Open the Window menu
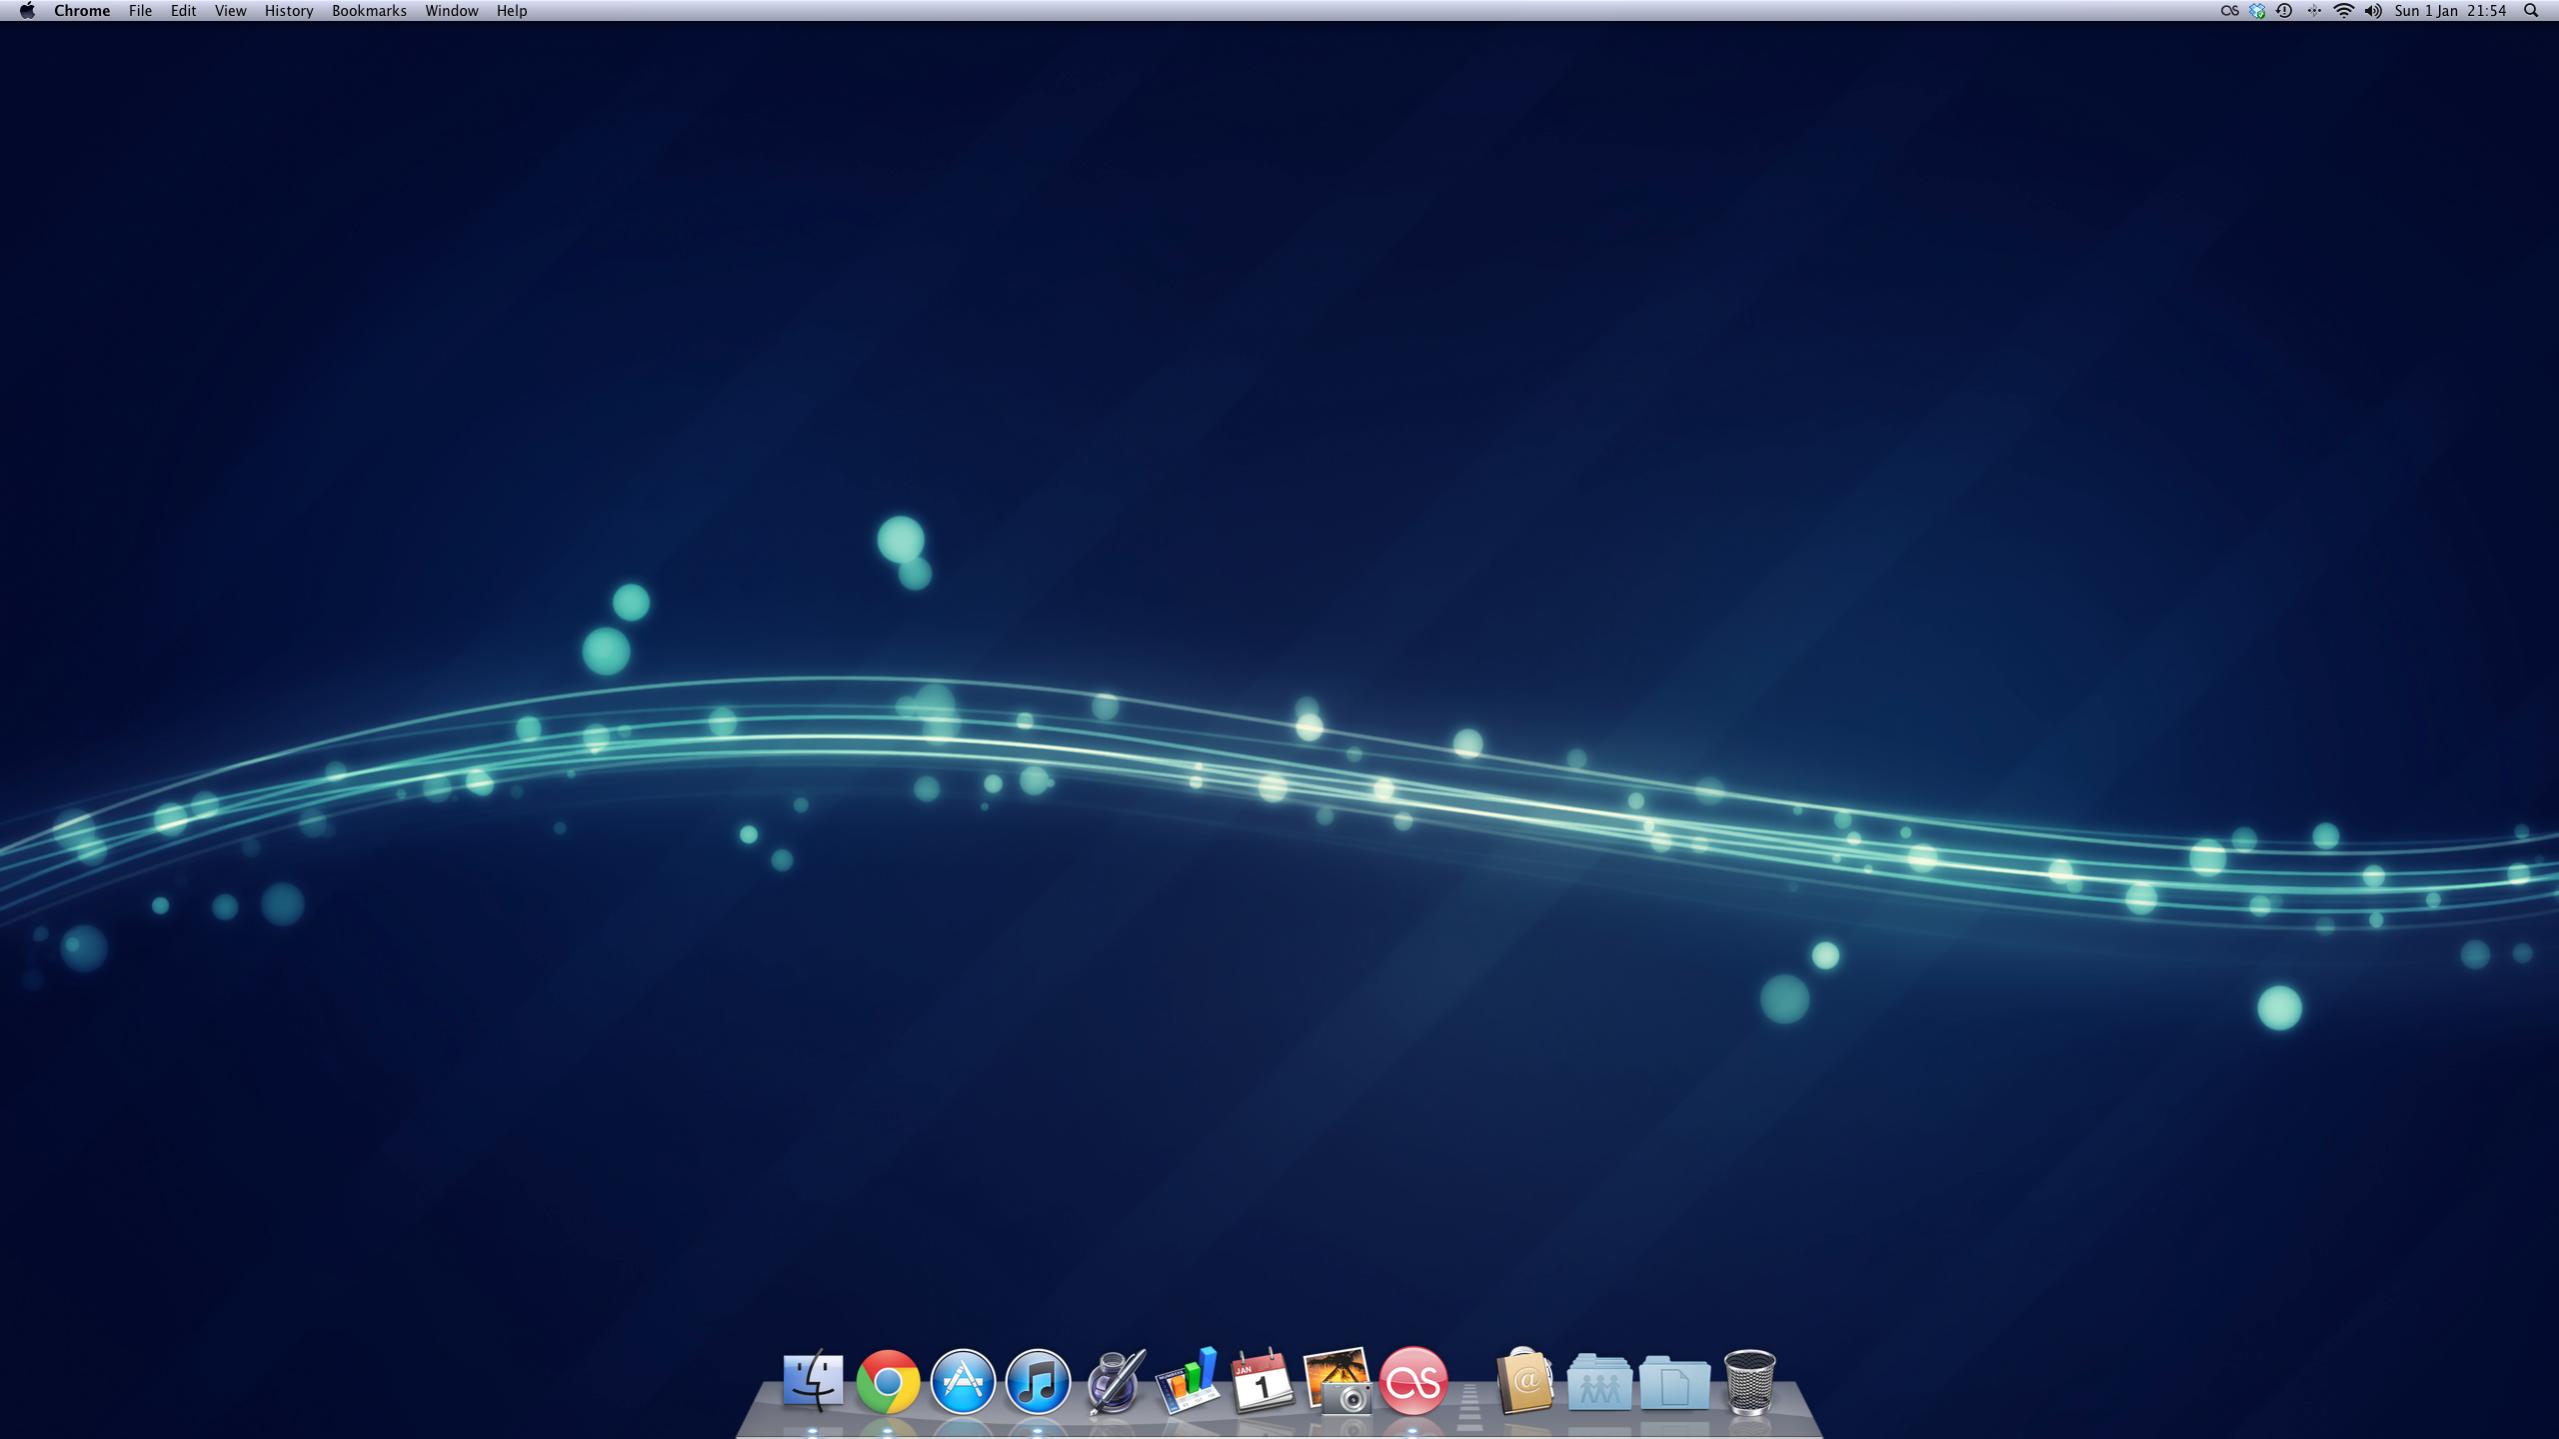Image resolution: width=2559 pixels, height=1439 pixels. (x=451, y=11)
